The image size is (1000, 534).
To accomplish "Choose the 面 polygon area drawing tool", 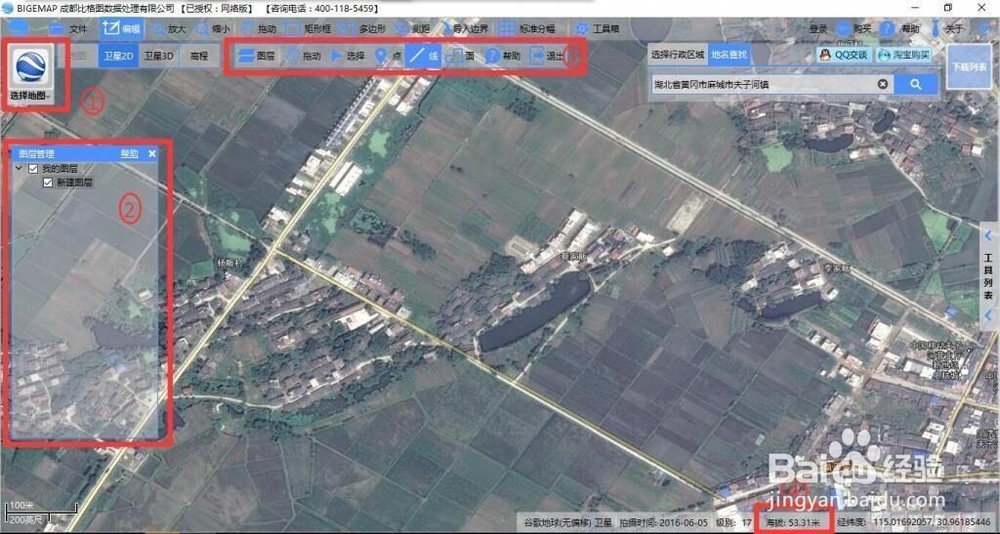I will 460,56.
